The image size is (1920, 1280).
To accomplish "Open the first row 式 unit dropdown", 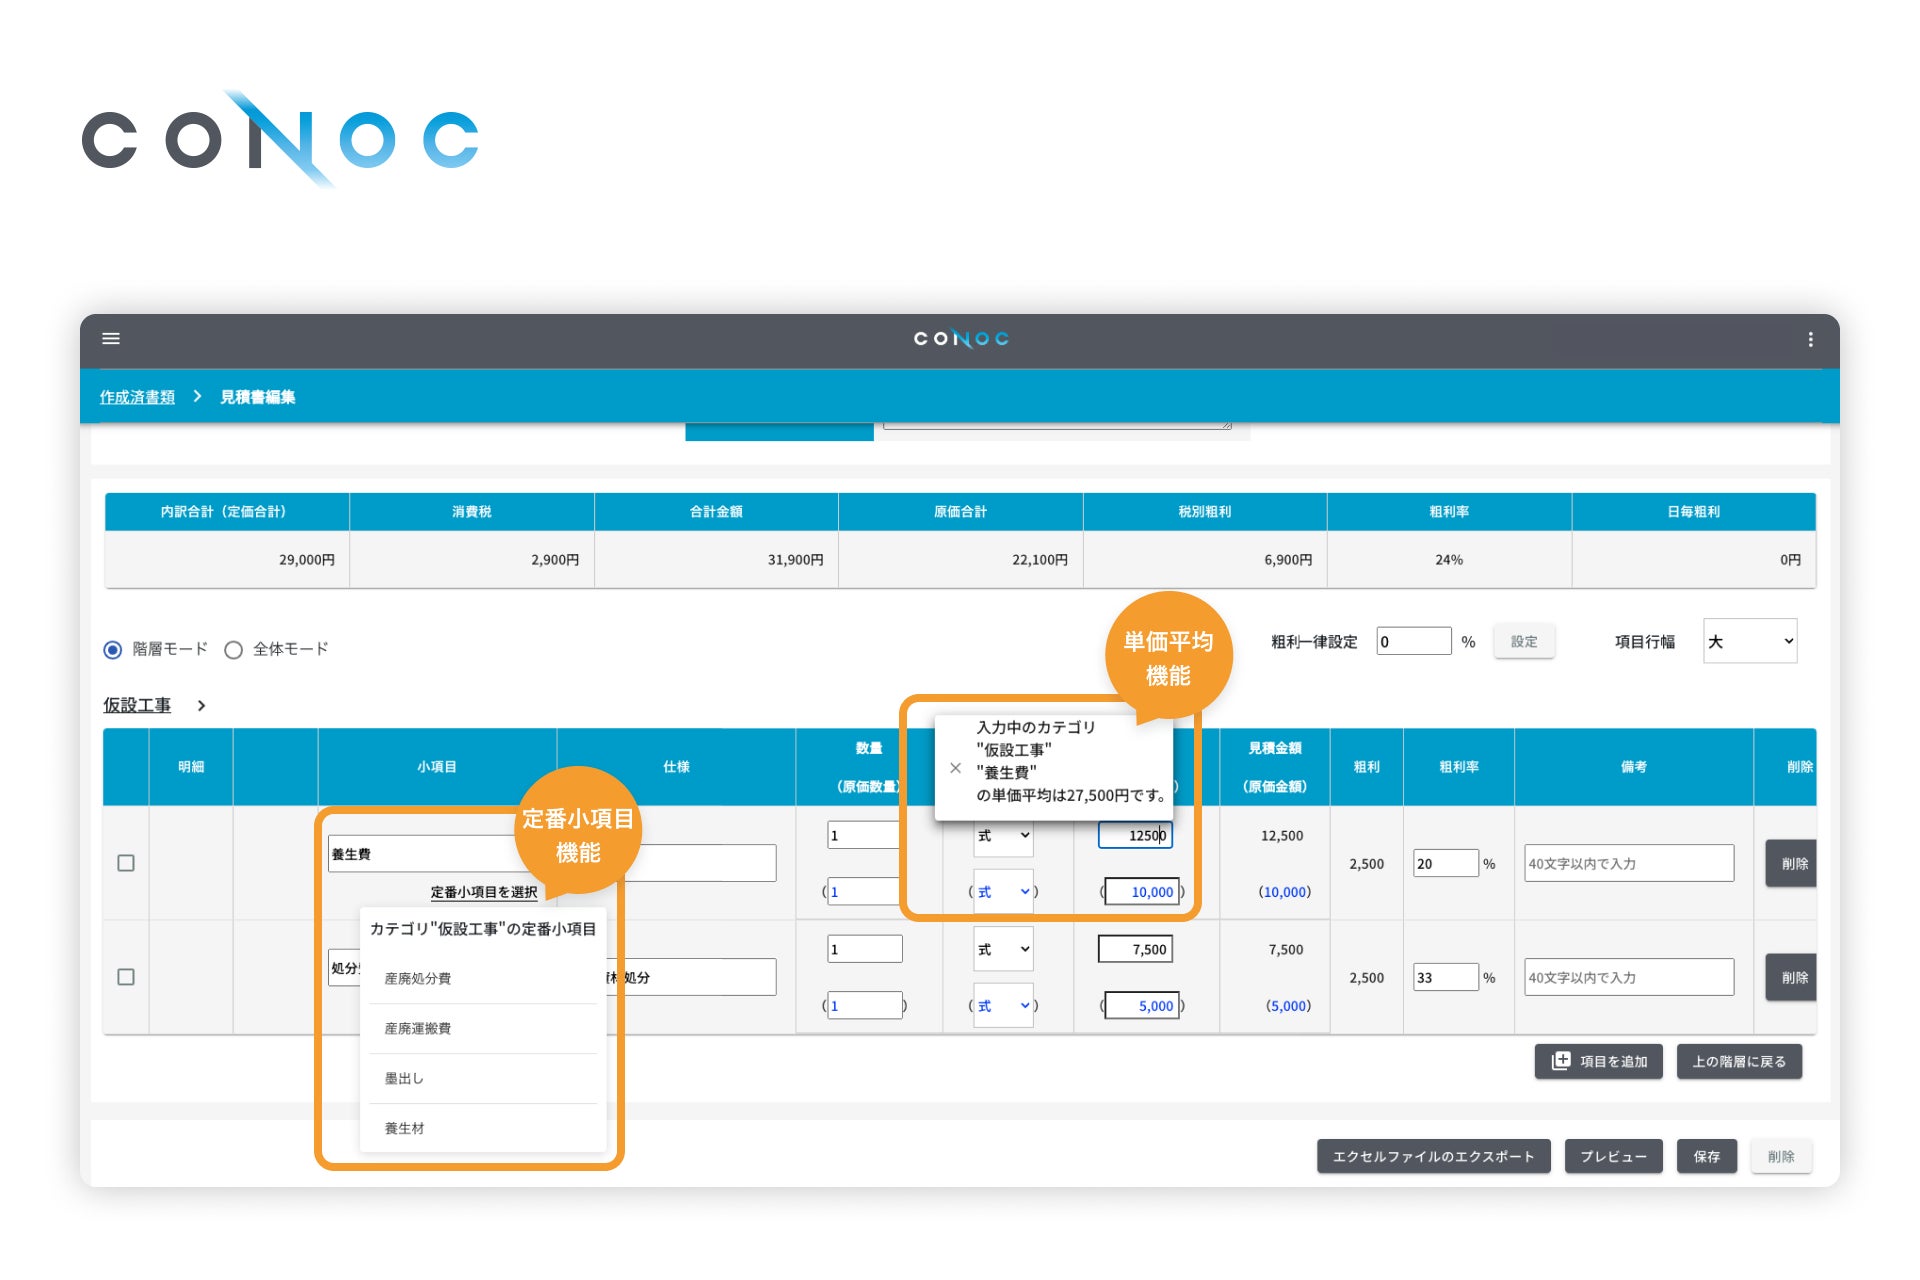I will [x=1003, y=836].
